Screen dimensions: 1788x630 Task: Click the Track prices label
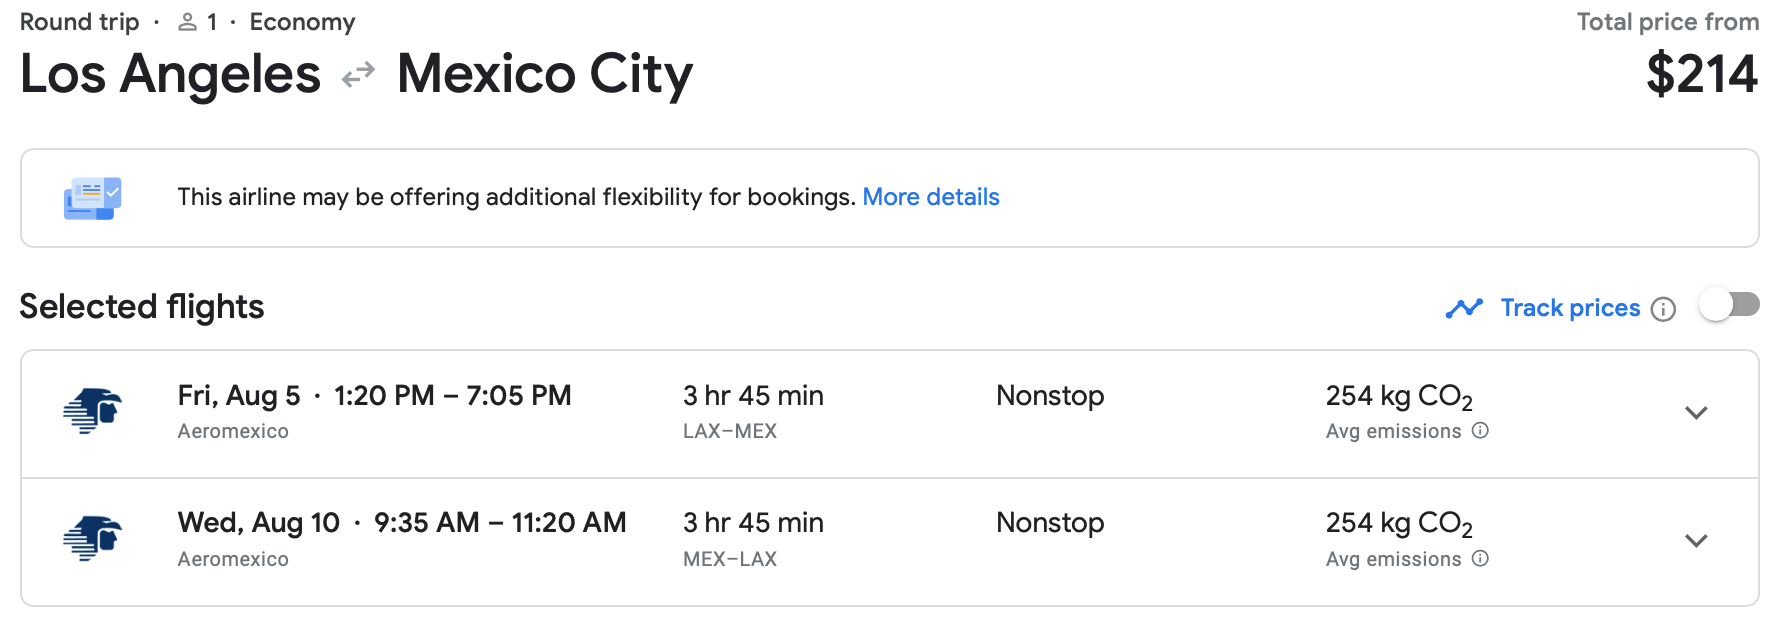point(1570,308)
